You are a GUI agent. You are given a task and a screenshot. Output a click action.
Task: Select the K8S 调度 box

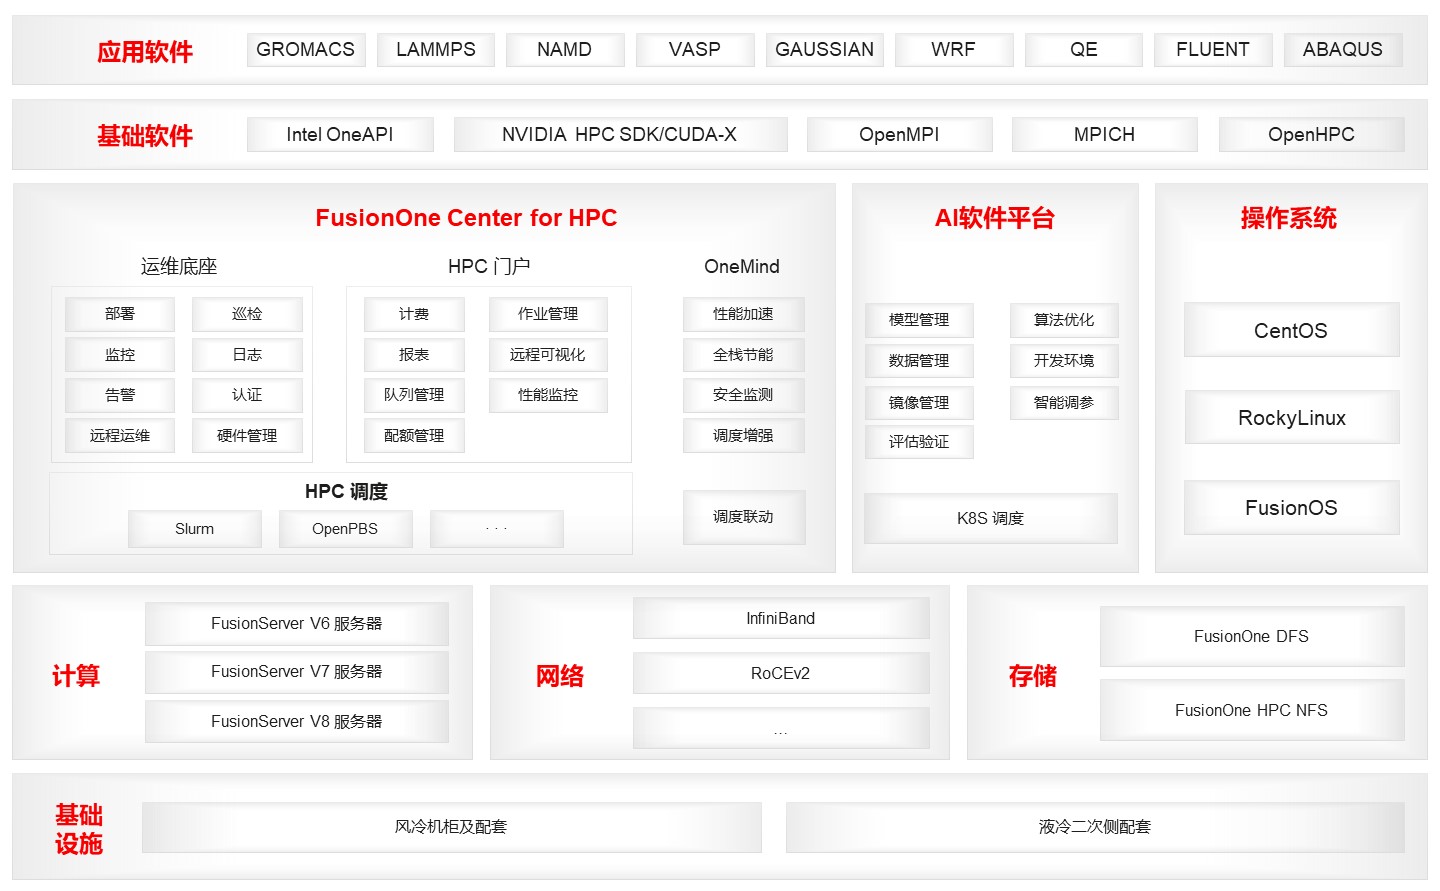pos(991,518)
